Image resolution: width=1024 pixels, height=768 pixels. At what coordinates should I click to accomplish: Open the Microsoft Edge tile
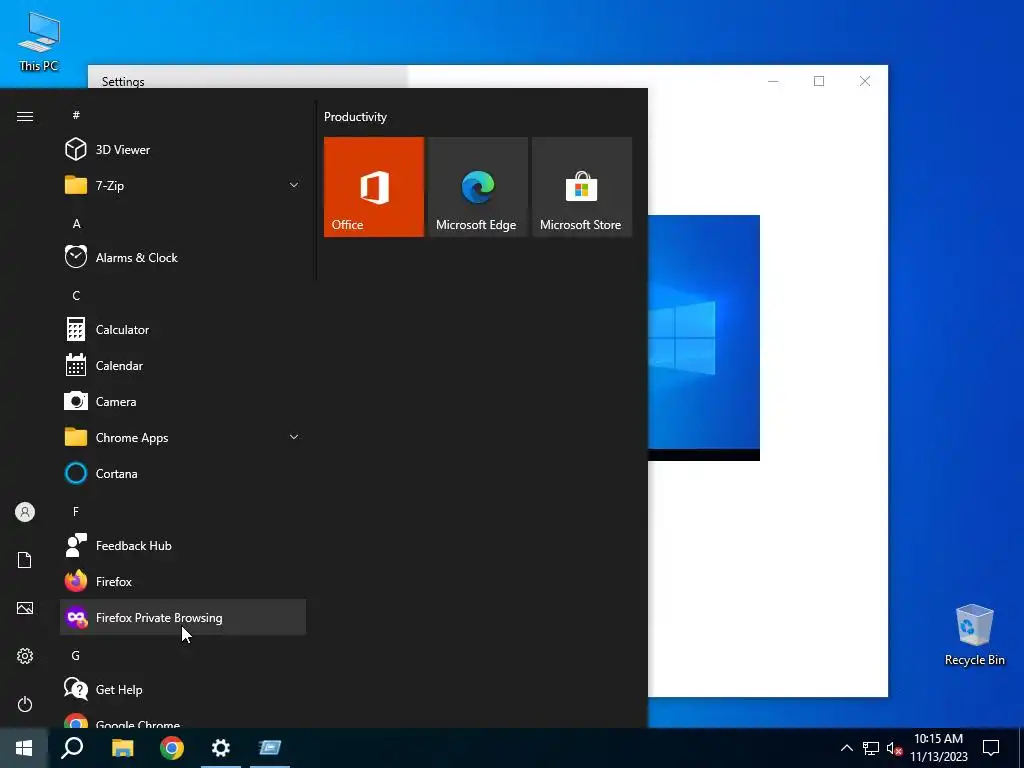(x=477, y=187)
